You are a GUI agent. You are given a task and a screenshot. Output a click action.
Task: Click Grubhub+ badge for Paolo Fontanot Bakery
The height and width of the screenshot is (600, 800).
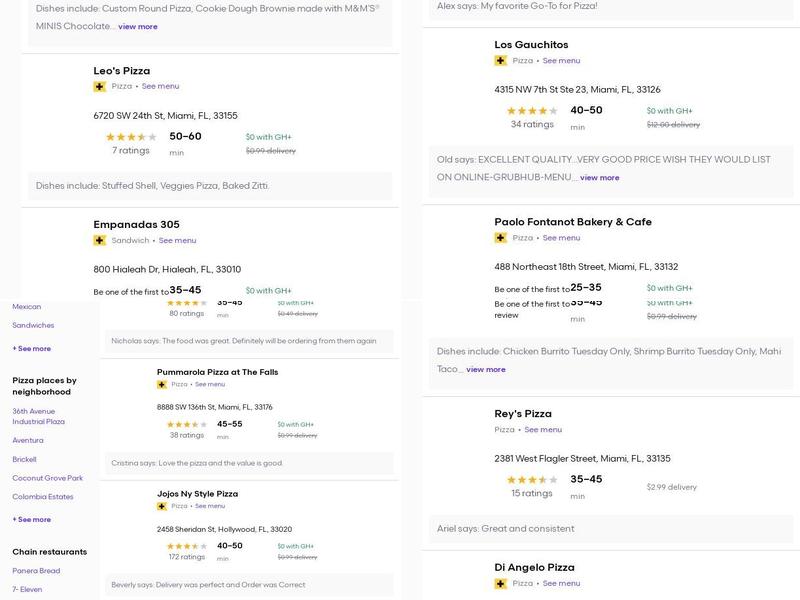(x=500, y=238)
